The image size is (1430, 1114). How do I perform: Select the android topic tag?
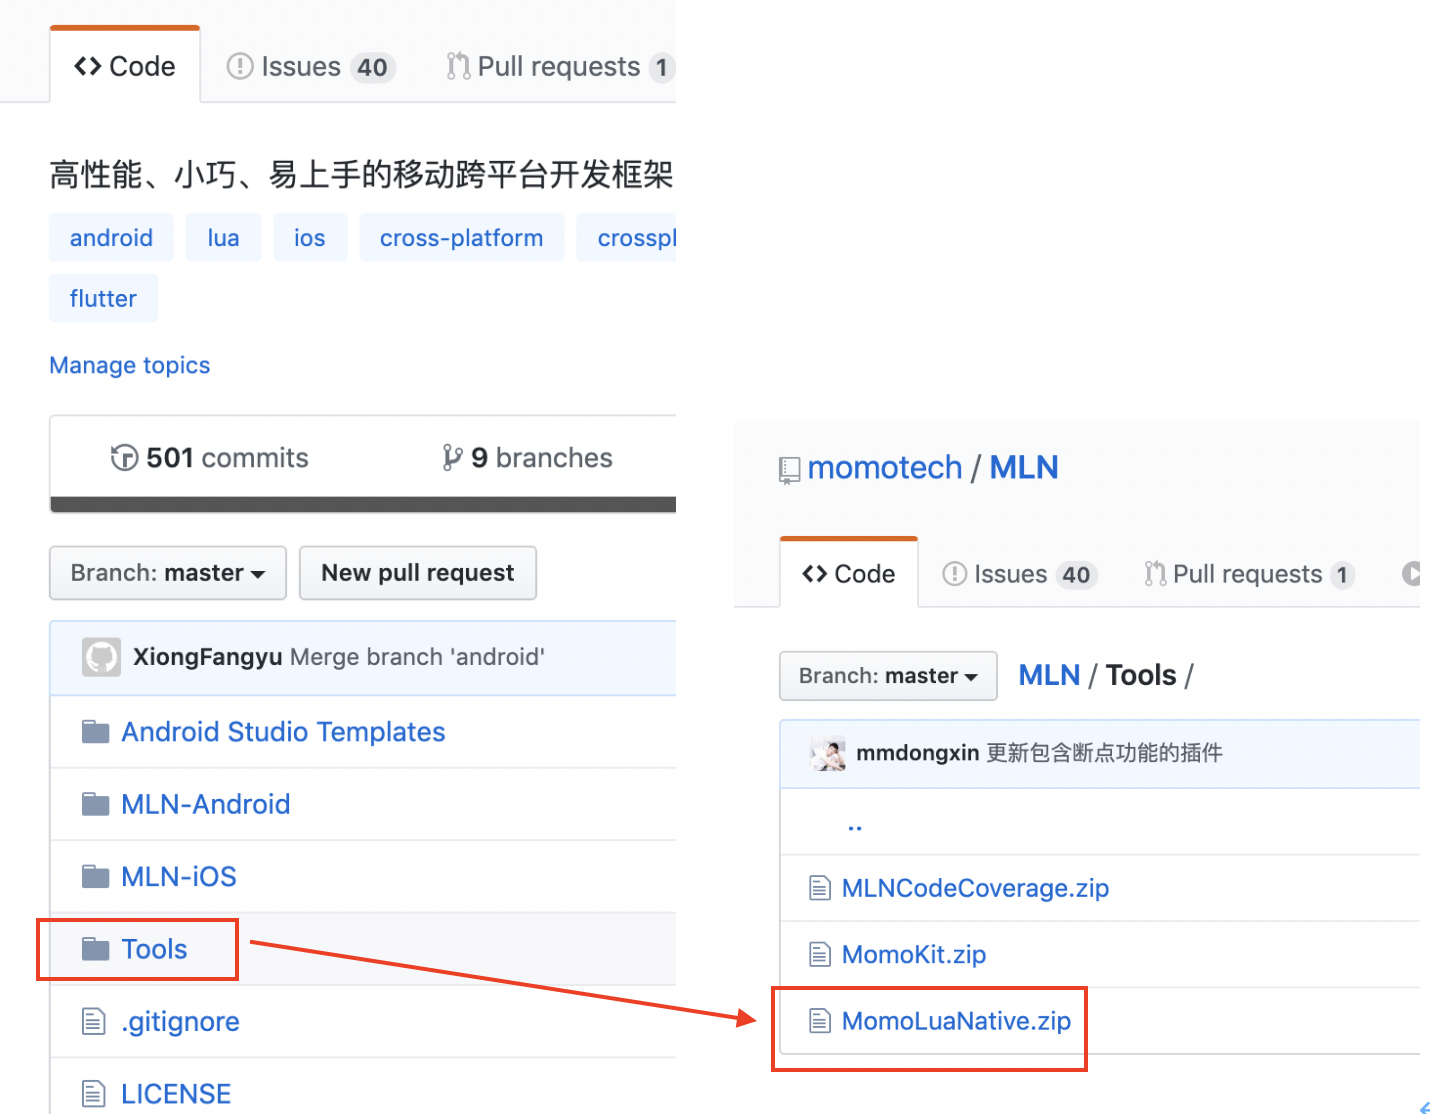tap(111, 237)
